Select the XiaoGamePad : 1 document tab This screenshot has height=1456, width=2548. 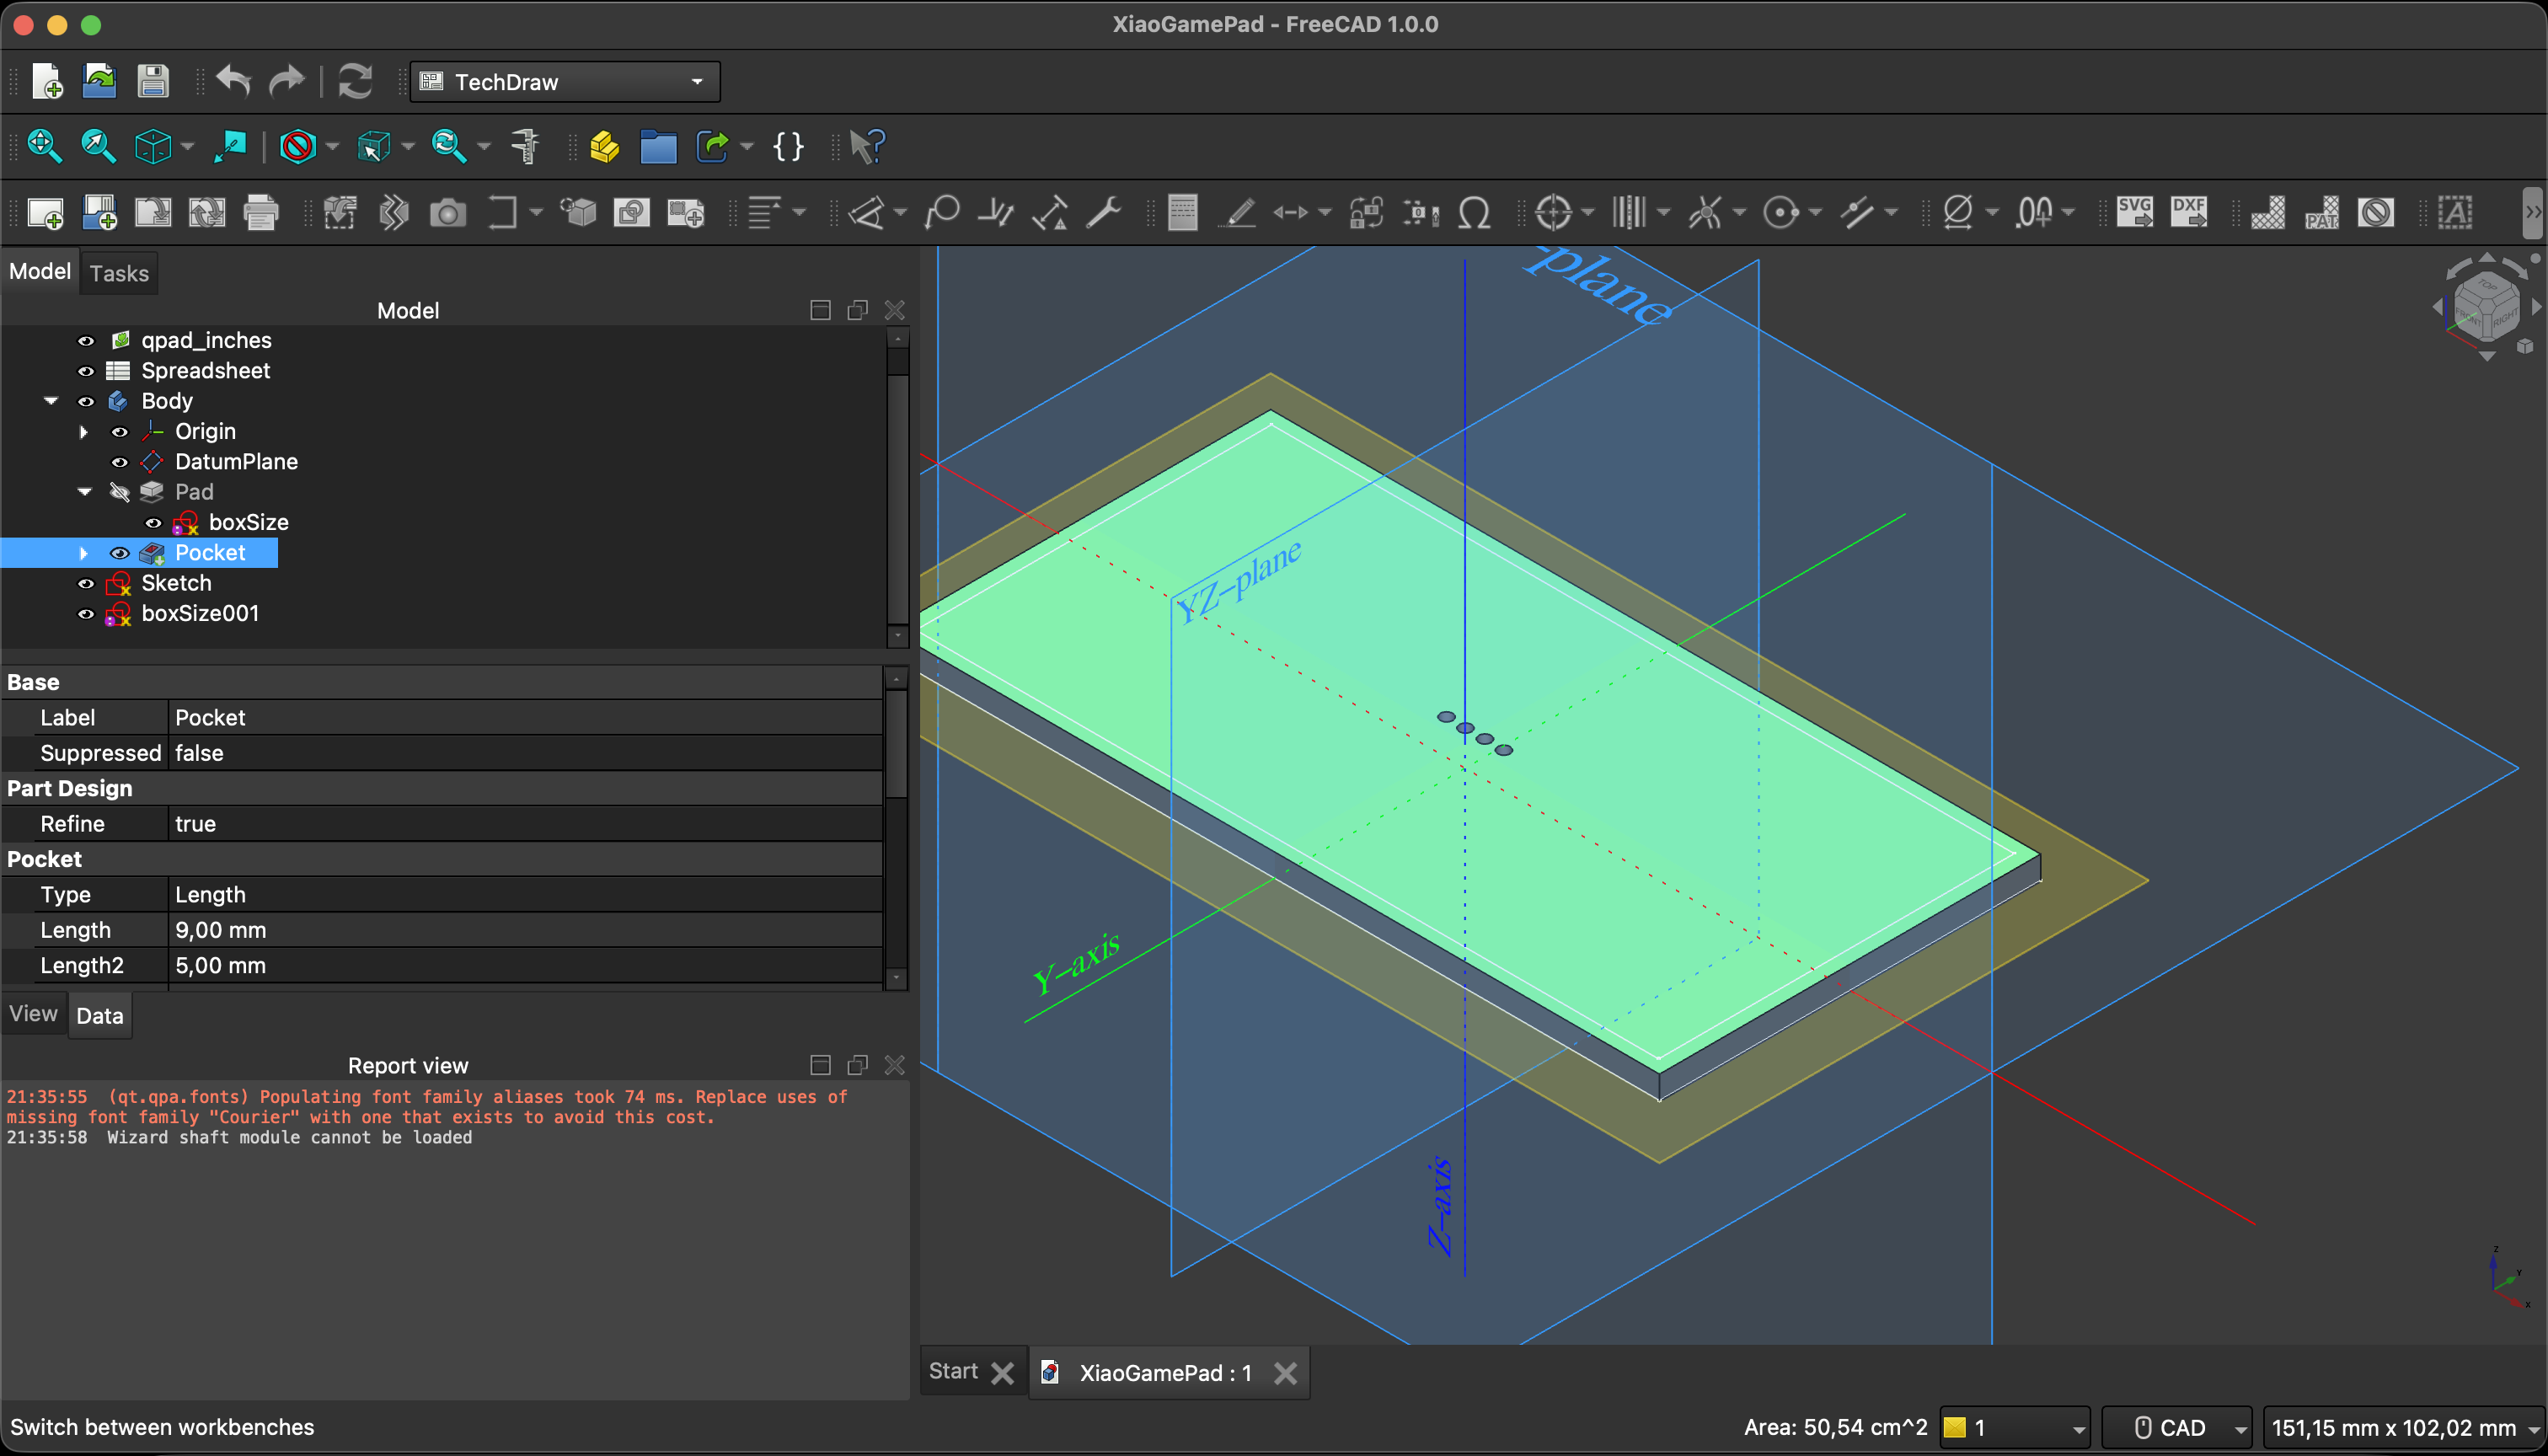1165,1372
